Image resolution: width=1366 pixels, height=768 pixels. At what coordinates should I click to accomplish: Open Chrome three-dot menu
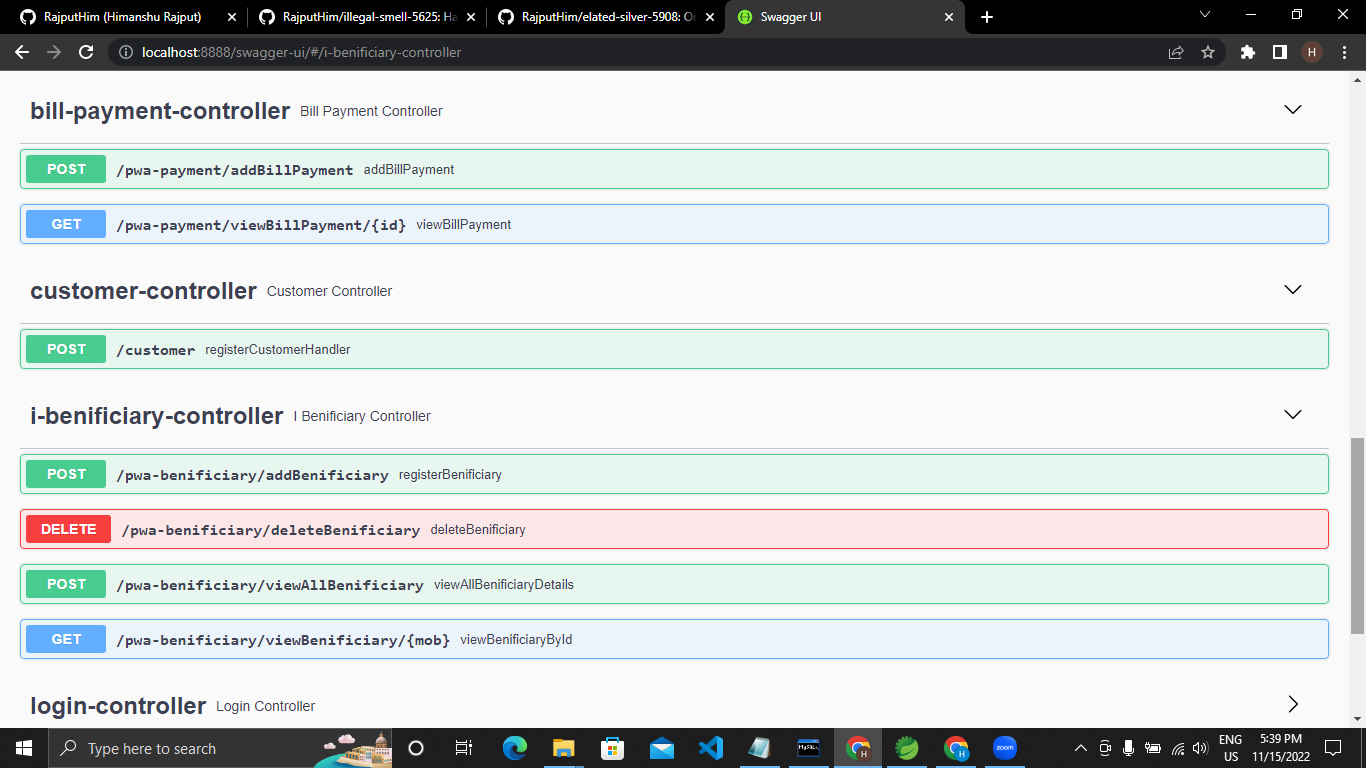click(x=1344, y=52)
